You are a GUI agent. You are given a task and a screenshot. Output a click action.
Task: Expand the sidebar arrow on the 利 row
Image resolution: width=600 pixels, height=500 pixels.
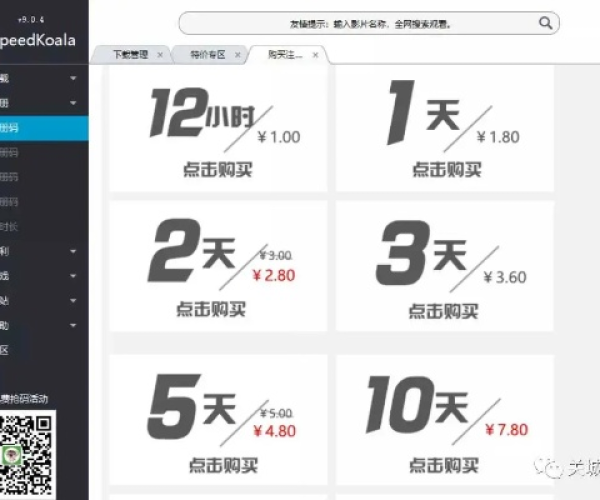click(73, 251)
